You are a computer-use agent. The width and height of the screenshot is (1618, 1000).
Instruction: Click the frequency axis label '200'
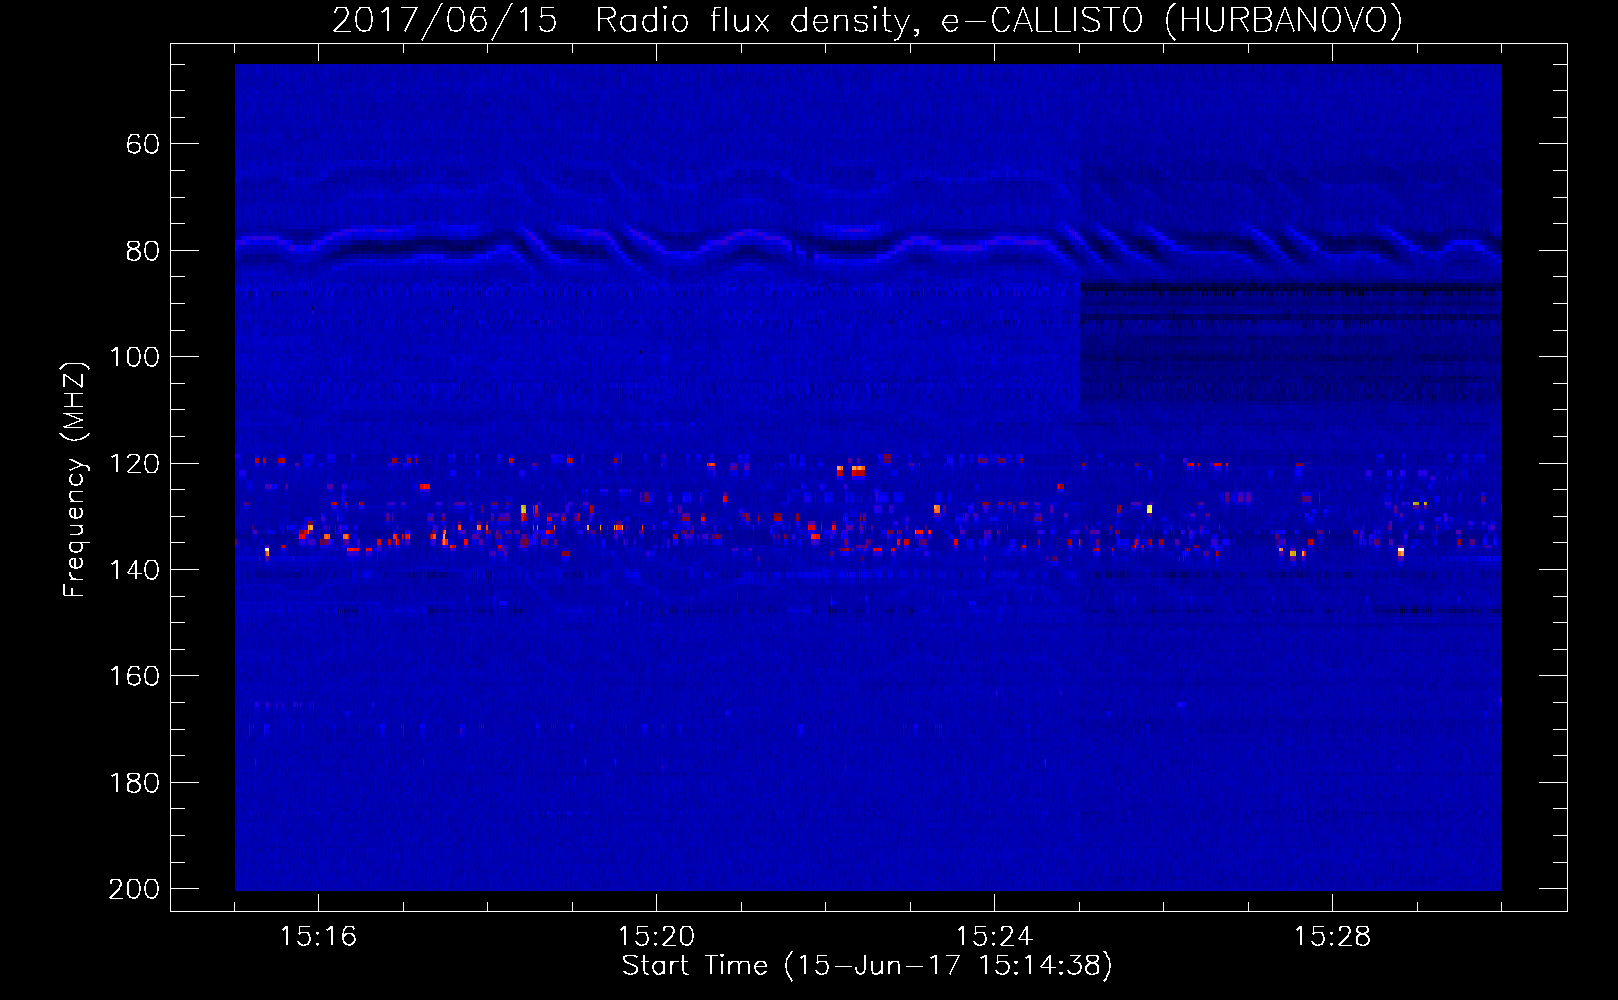(x=135, y=890)
